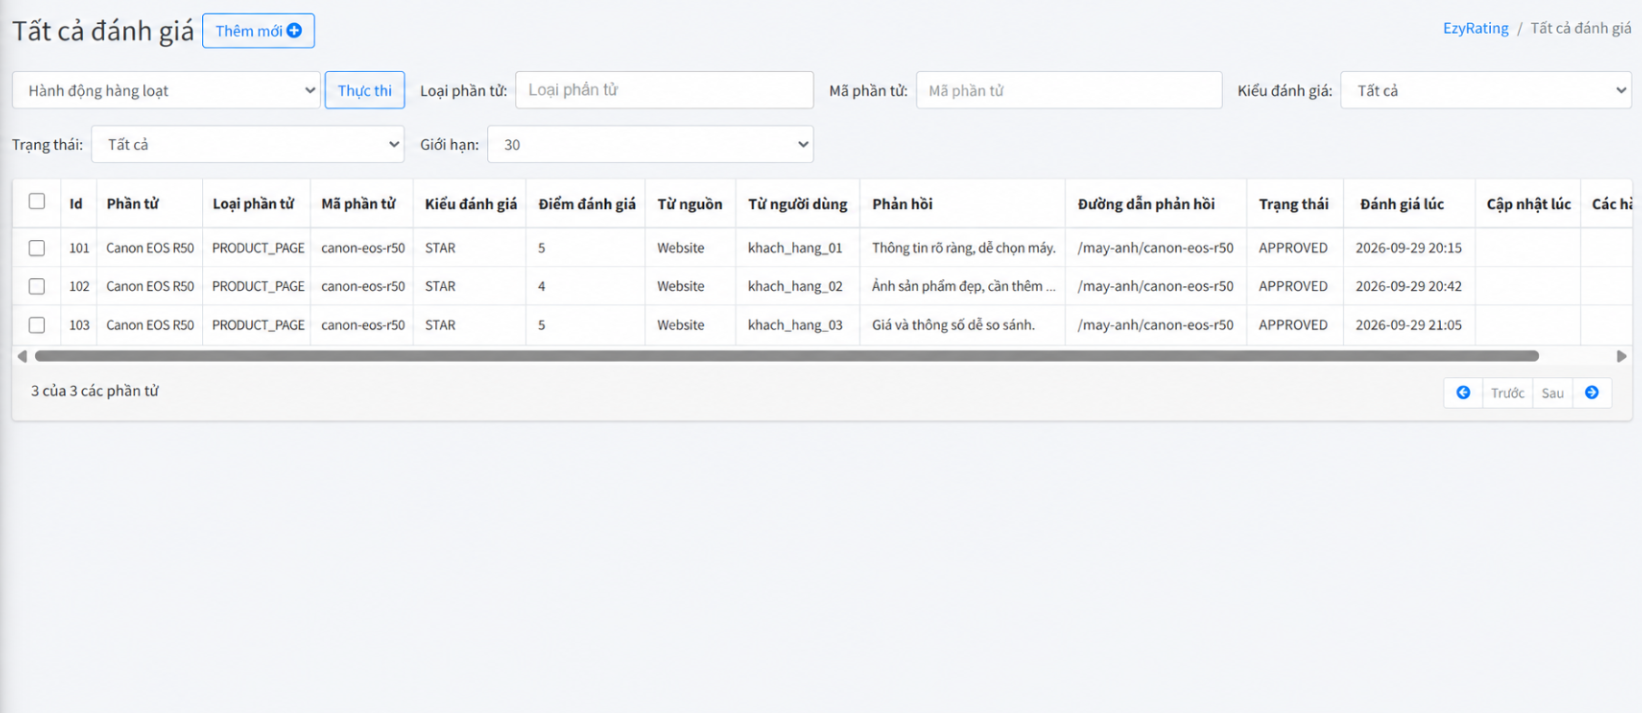Click the timestamp 2026-09-29 20:42
1642x713 pixels.
[1408, 286]
